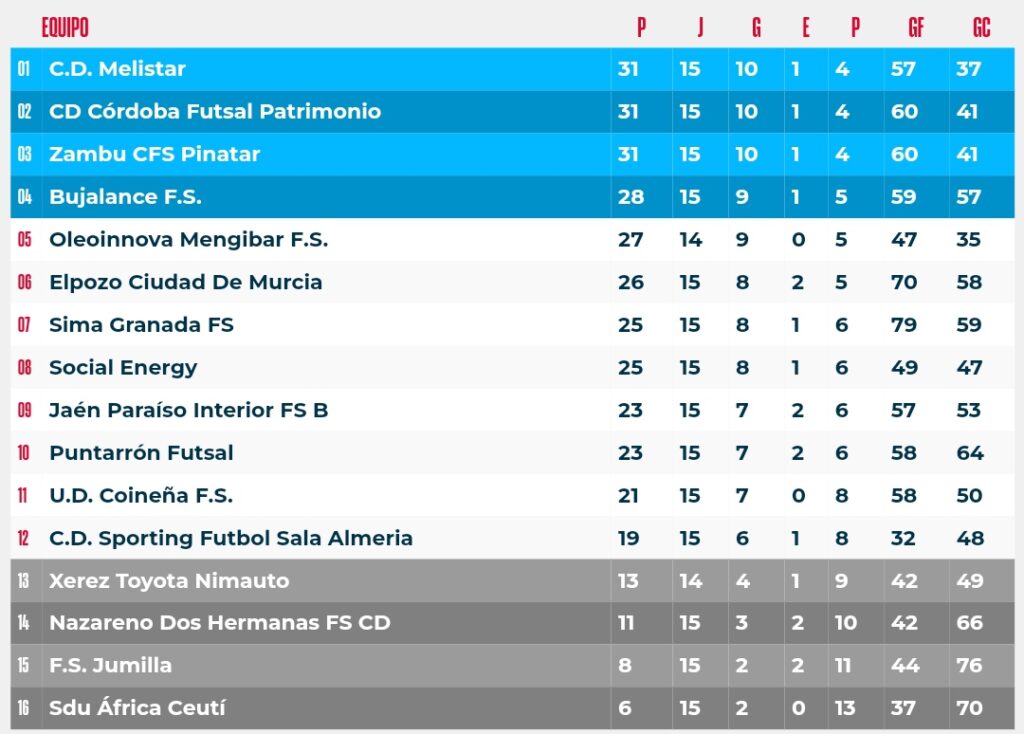Image resolution: width=1024 pixels, height=734 pixels.
Task: Open U.D. Coineña F.S. team
Action: [x=141, y=496]
